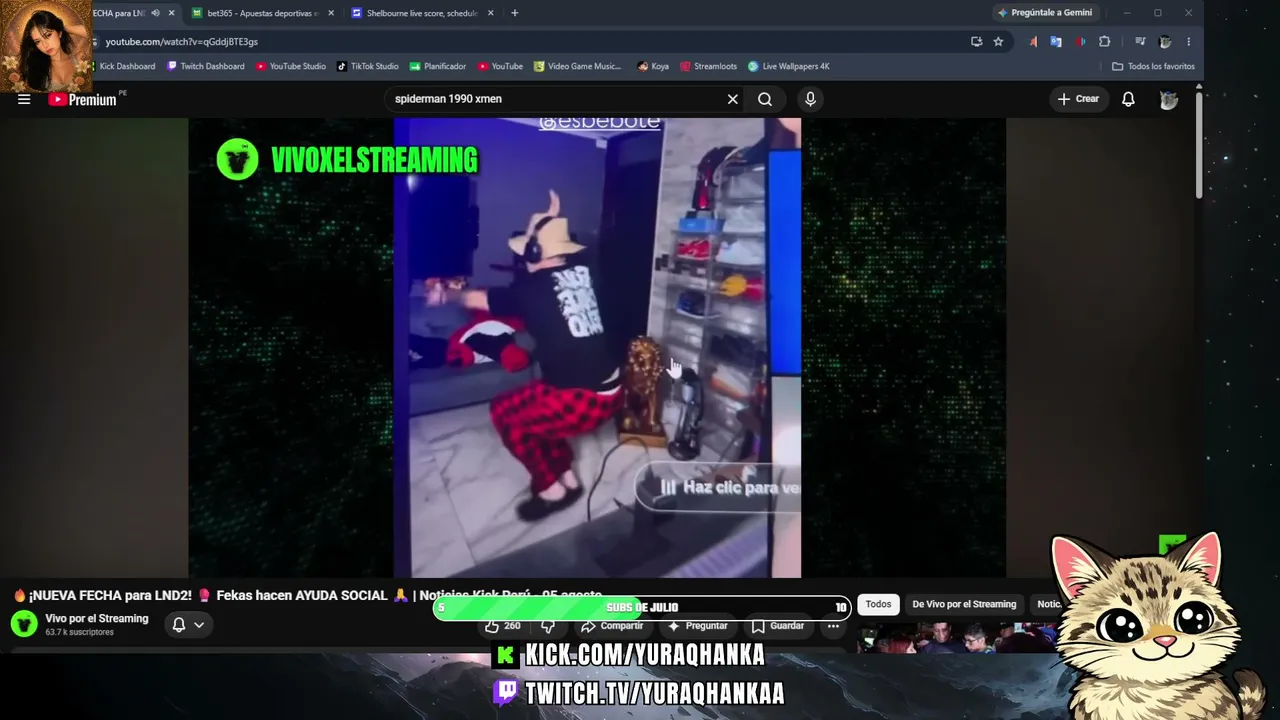Open more actions three-dot menu below video
Screen dimensions: 1280x720
click(833, 626)
